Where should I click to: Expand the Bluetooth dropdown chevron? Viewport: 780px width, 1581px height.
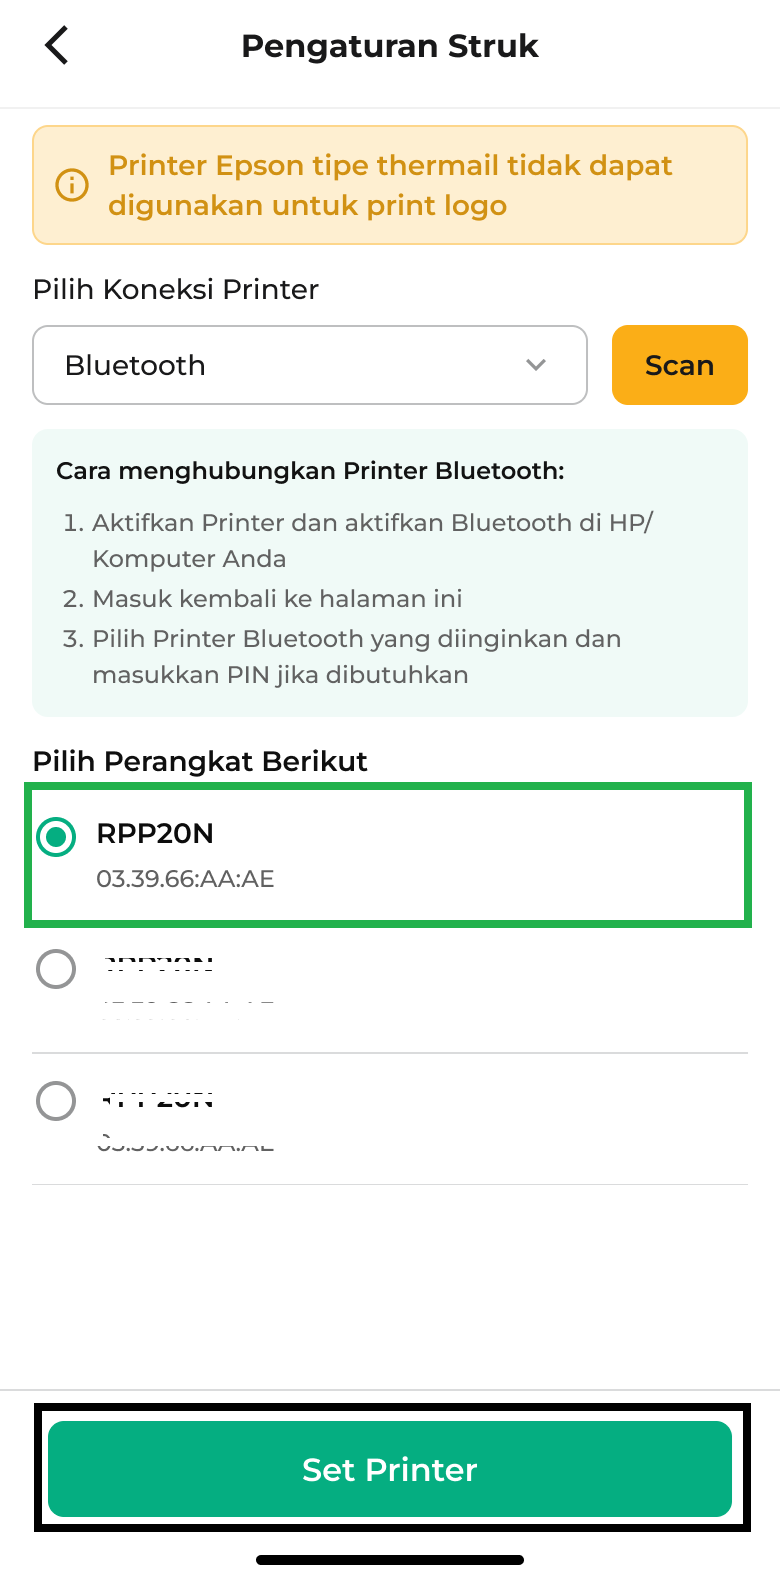pos(536,365)
